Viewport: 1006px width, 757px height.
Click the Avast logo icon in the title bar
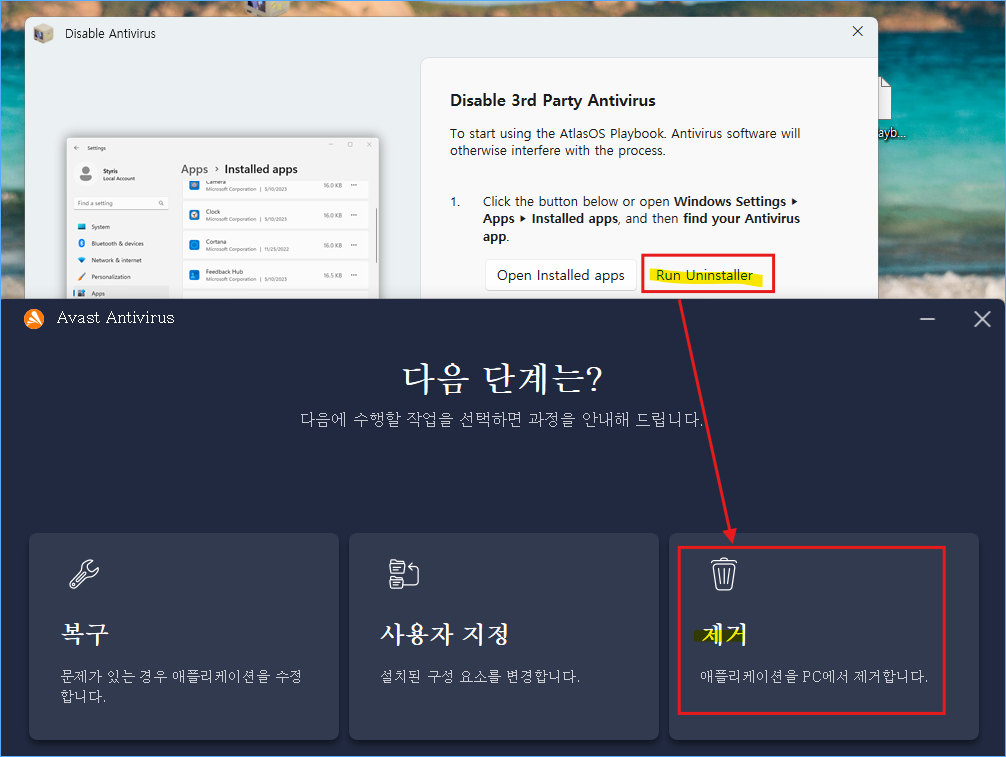click(x=34, y=318)
